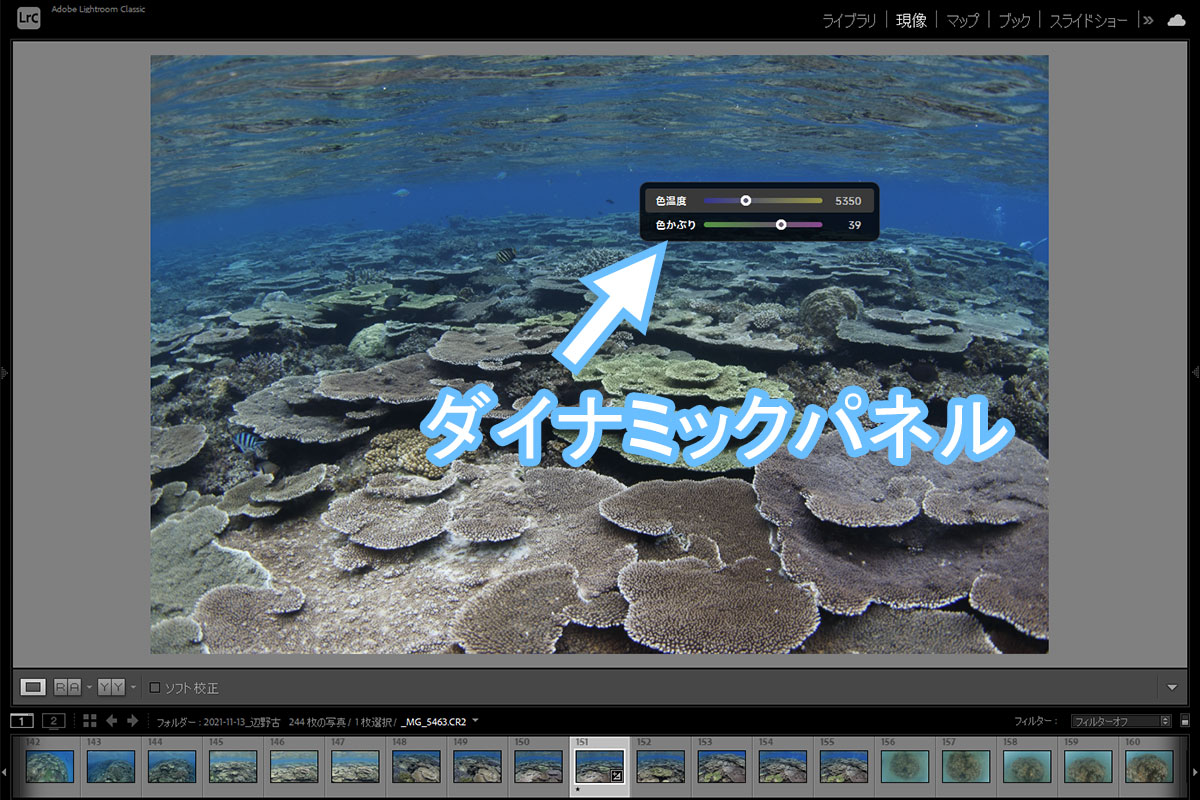Image resolution: width=1200 pixels, height=800 pixels.
Task: Open the _MG_5463.CR2 filename dropdown
Action: [x=476, y=720]
